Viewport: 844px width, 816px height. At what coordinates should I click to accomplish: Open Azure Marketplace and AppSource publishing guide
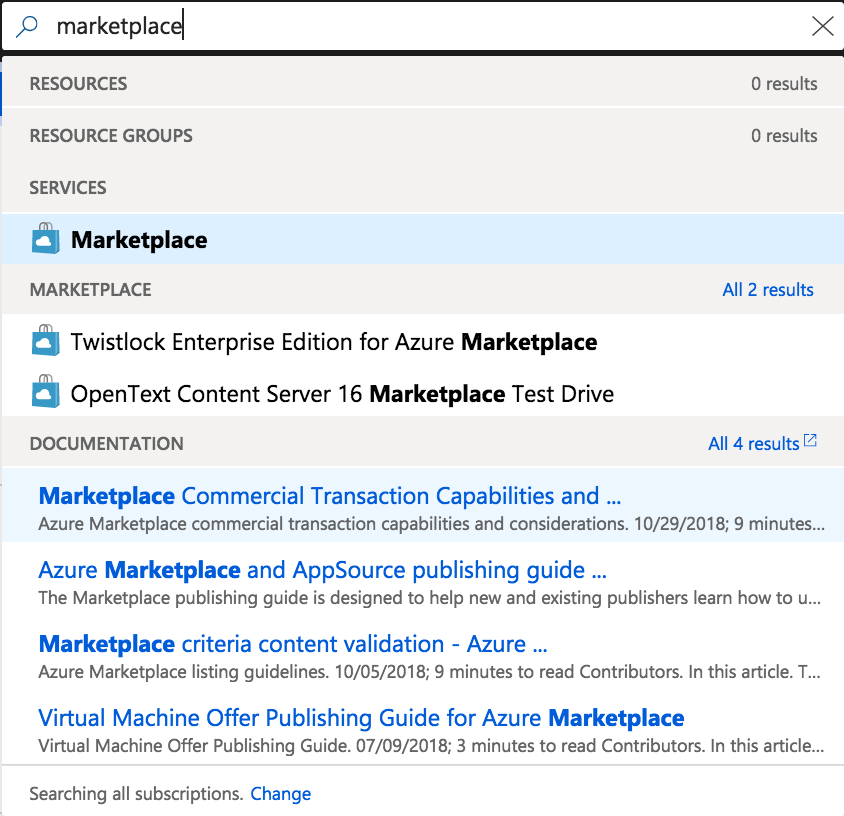[x=322, y=570]
